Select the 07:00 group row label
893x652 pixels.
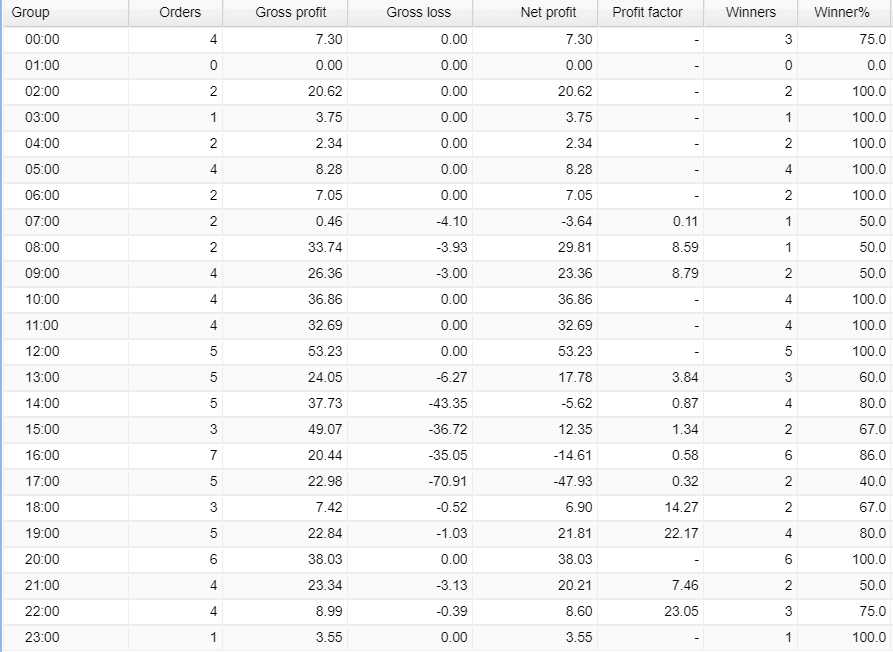tap(42, 221)
